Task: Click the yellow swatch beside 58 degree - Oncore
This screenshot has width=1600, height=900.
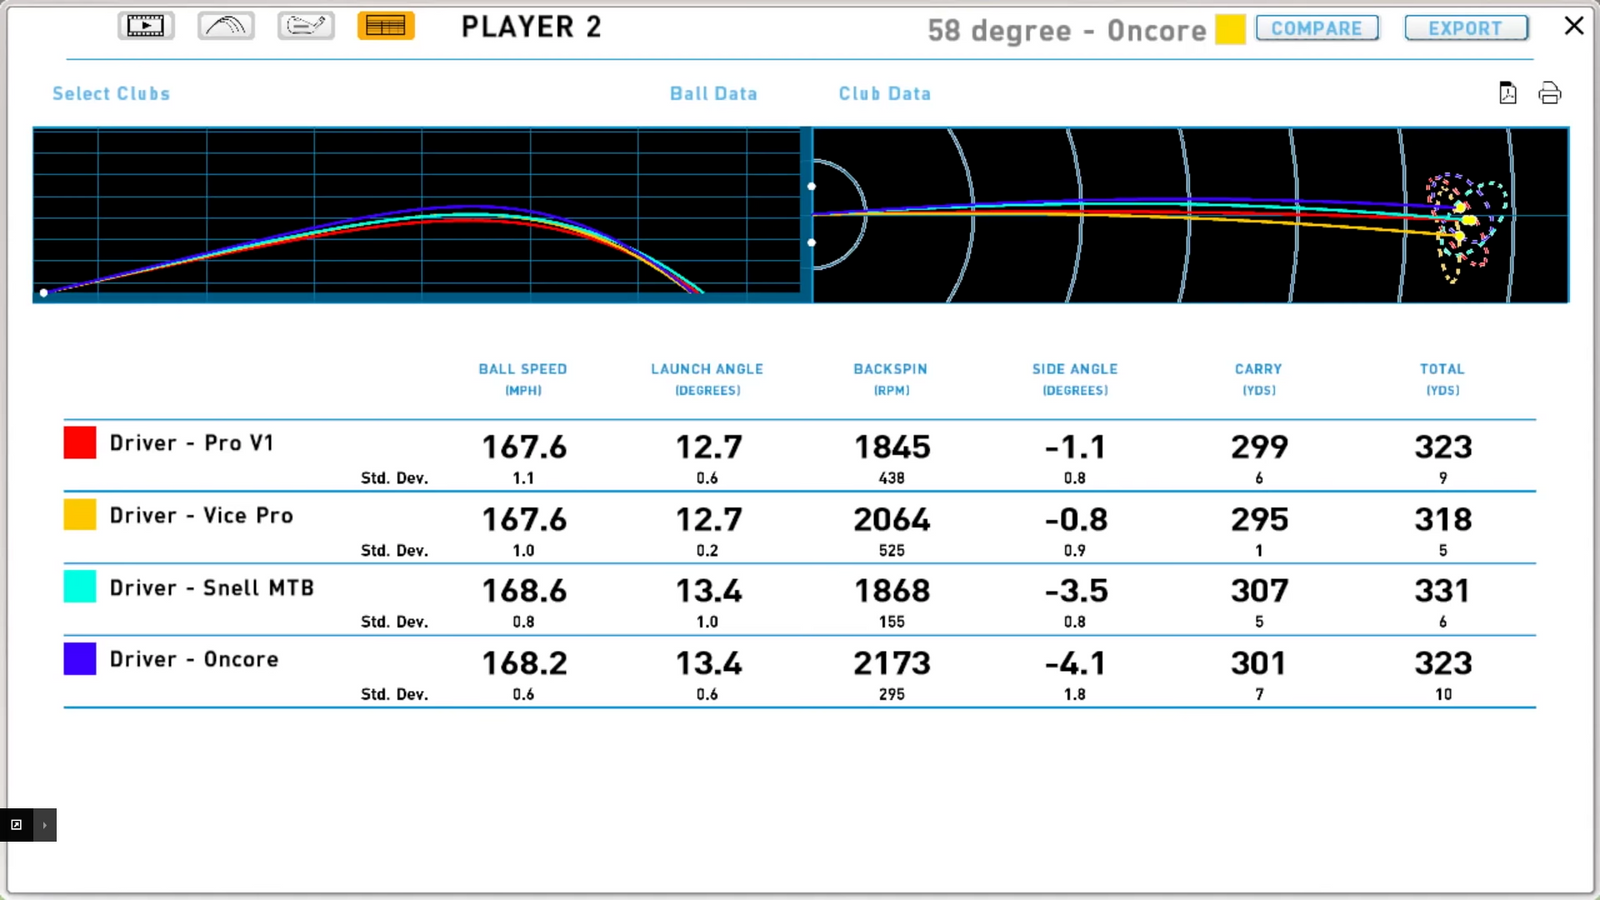Action: tap(1230, 29)
